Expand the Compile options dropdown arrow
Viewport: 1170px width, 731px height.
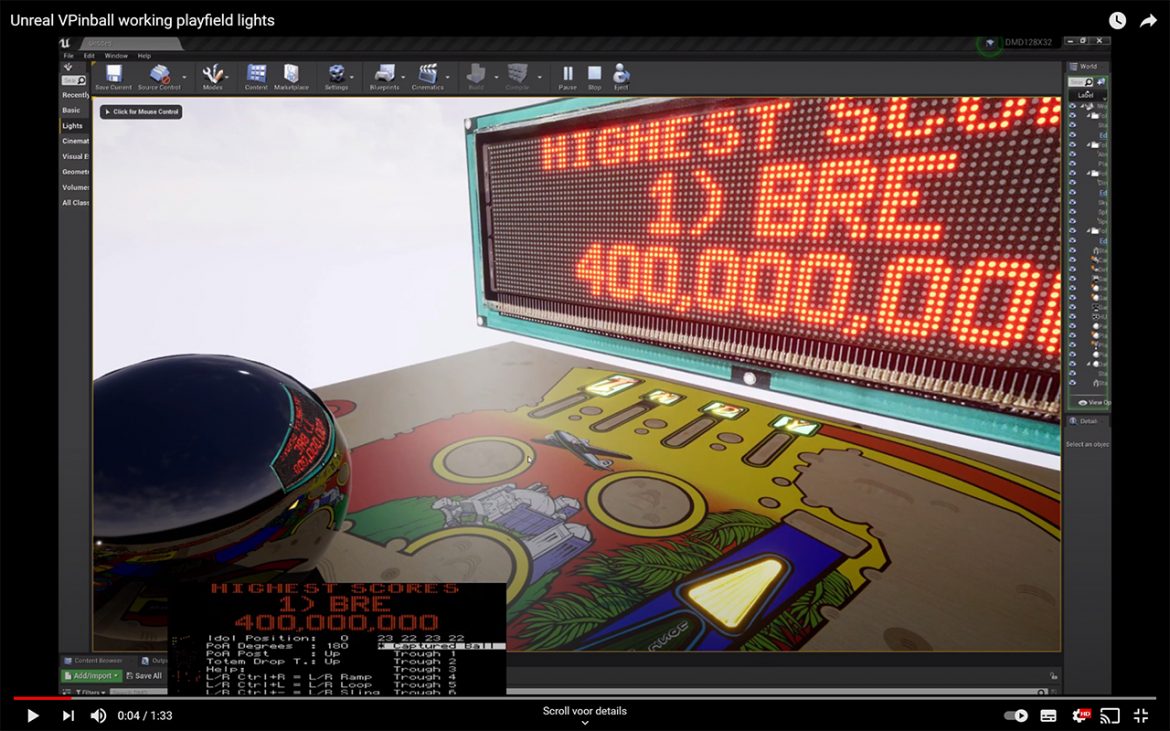pyautogui.click(x=539, y=76)
